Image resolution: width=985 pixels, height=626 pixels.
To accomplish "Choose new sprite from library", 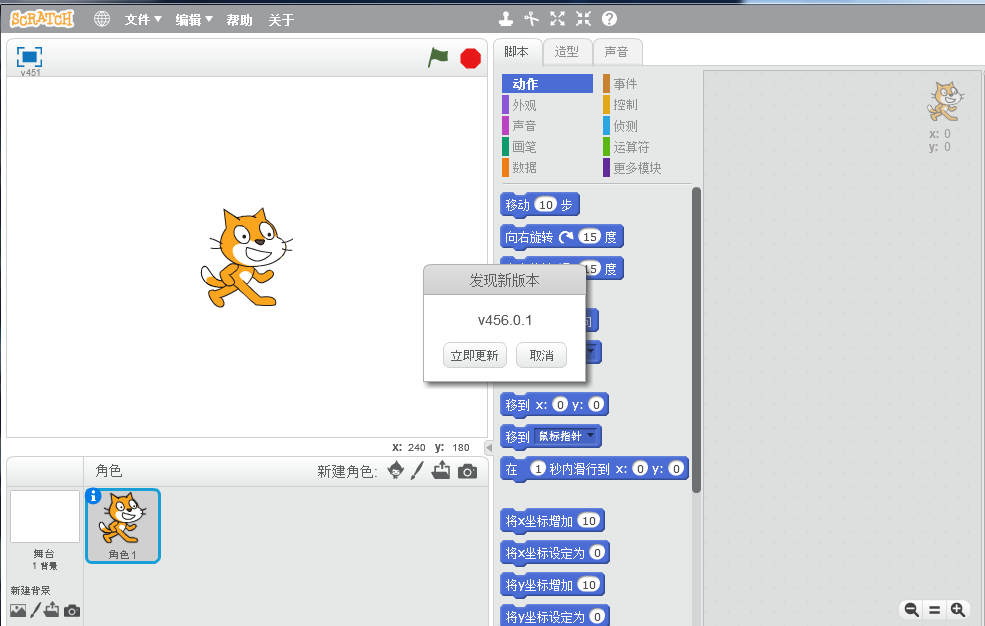I will pos(395,470).
